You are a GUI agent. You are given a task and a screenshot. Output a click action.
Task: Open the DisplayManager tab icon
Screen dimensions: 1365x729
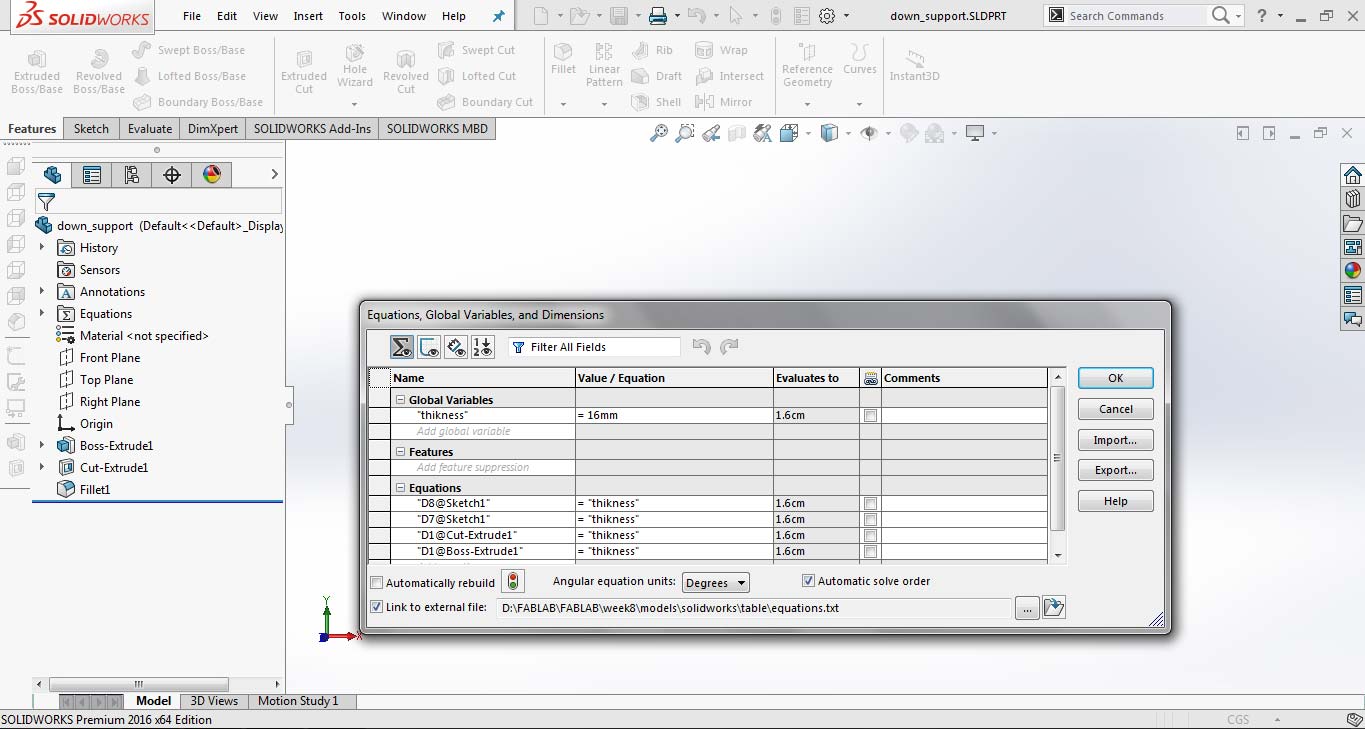pyautogui.click(x=212, y=175)
